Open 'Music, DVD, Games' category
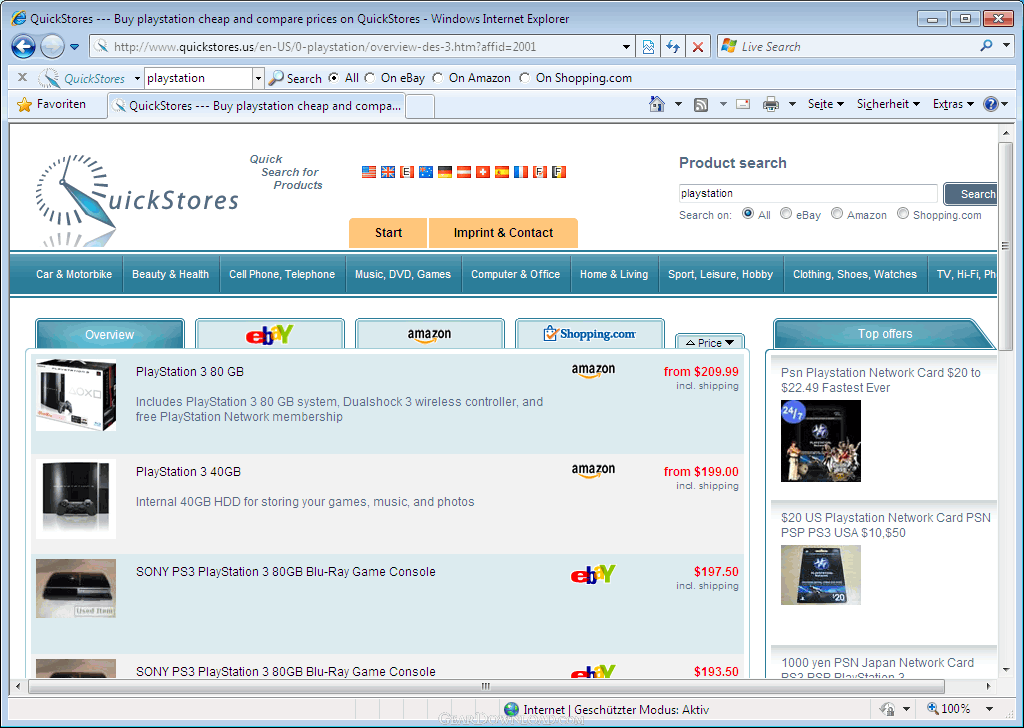 coord(403,274)
